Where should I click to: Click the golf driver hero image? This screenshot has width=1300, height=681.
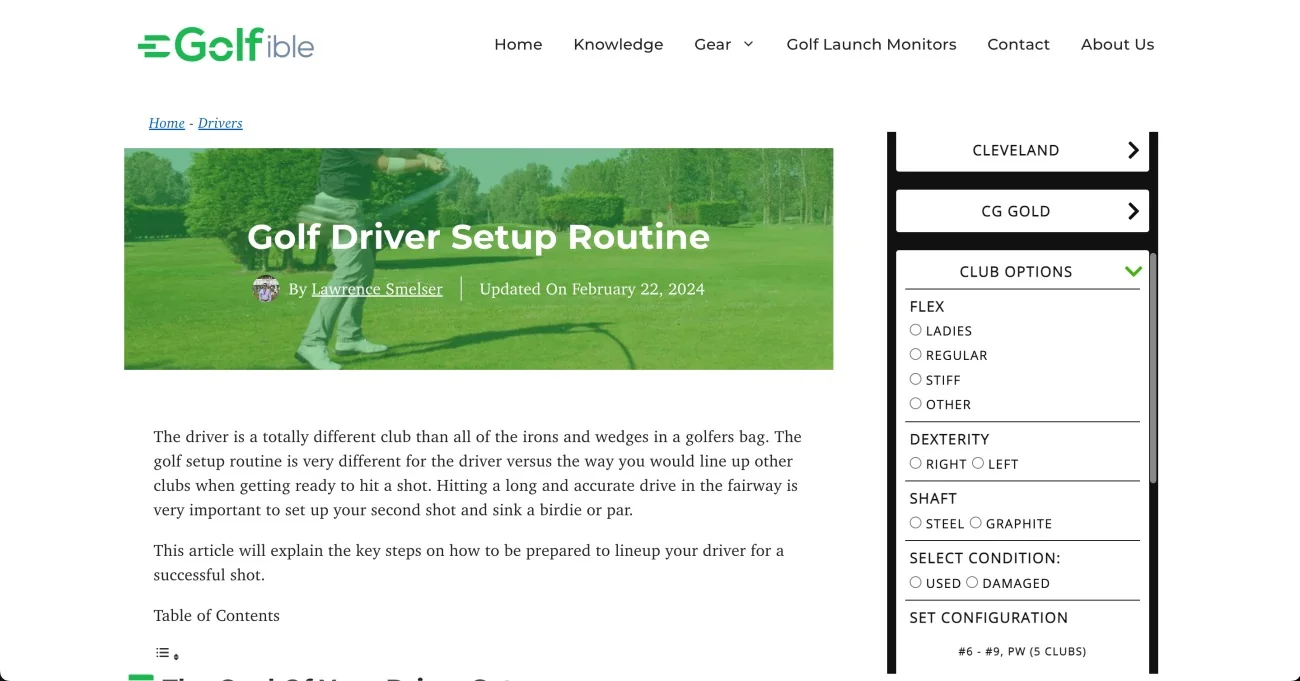tap(478, 259)
